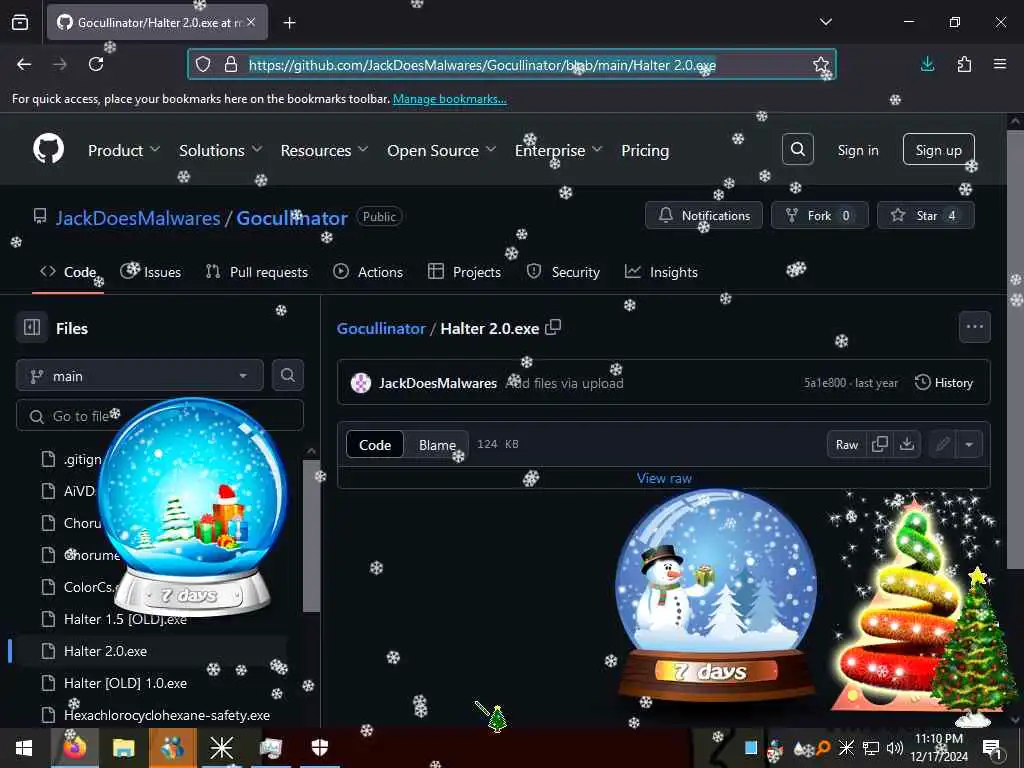Collapse the file tree side panel icon
Screen dimensions: 1024x768
32,327
